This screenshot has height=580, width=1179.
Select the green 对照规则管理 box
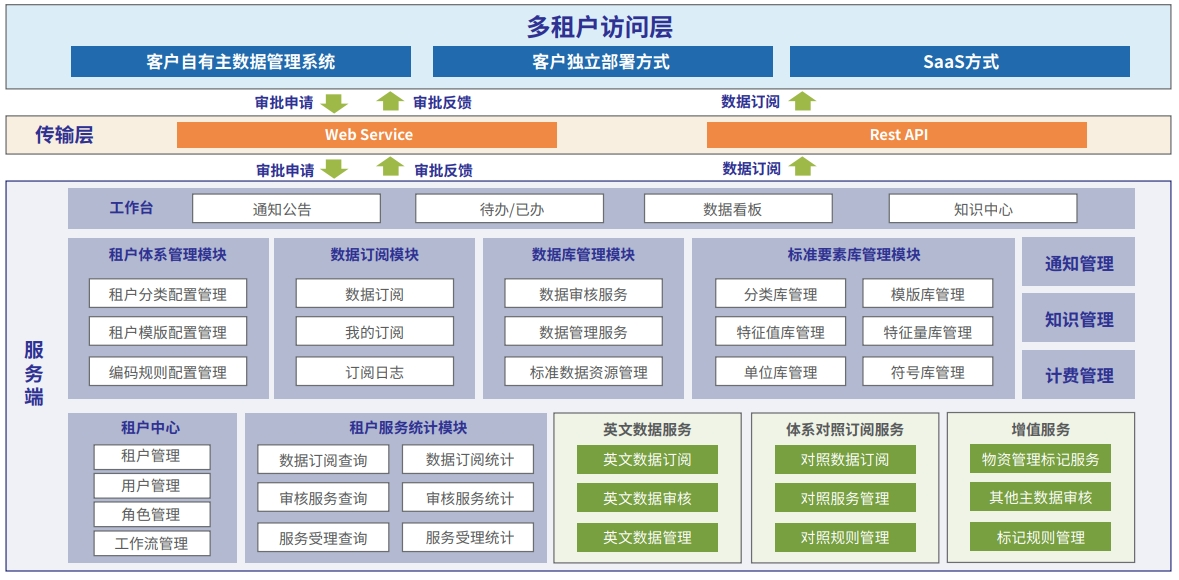pyautogui.click(x=845, y=537)
